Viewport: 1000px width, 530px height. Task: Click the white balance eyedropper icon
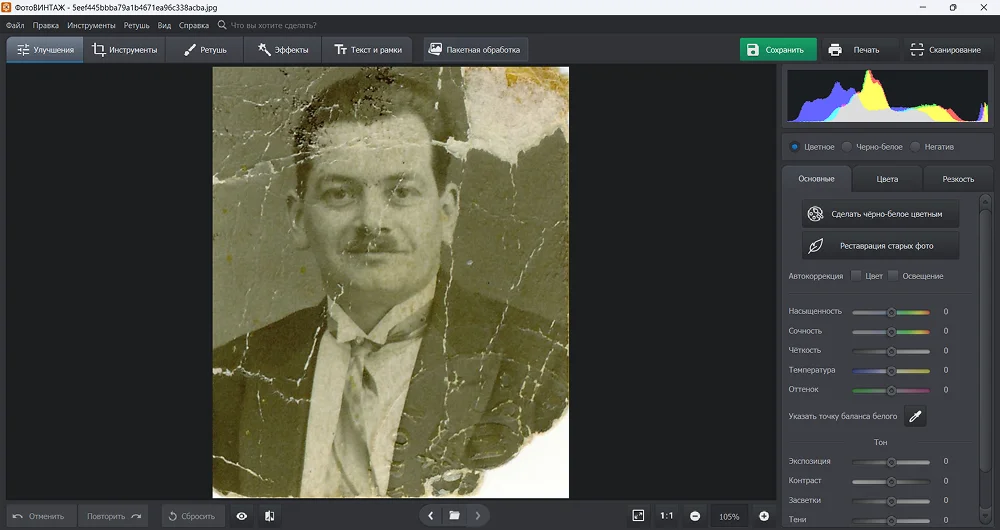tap(915, 416)
